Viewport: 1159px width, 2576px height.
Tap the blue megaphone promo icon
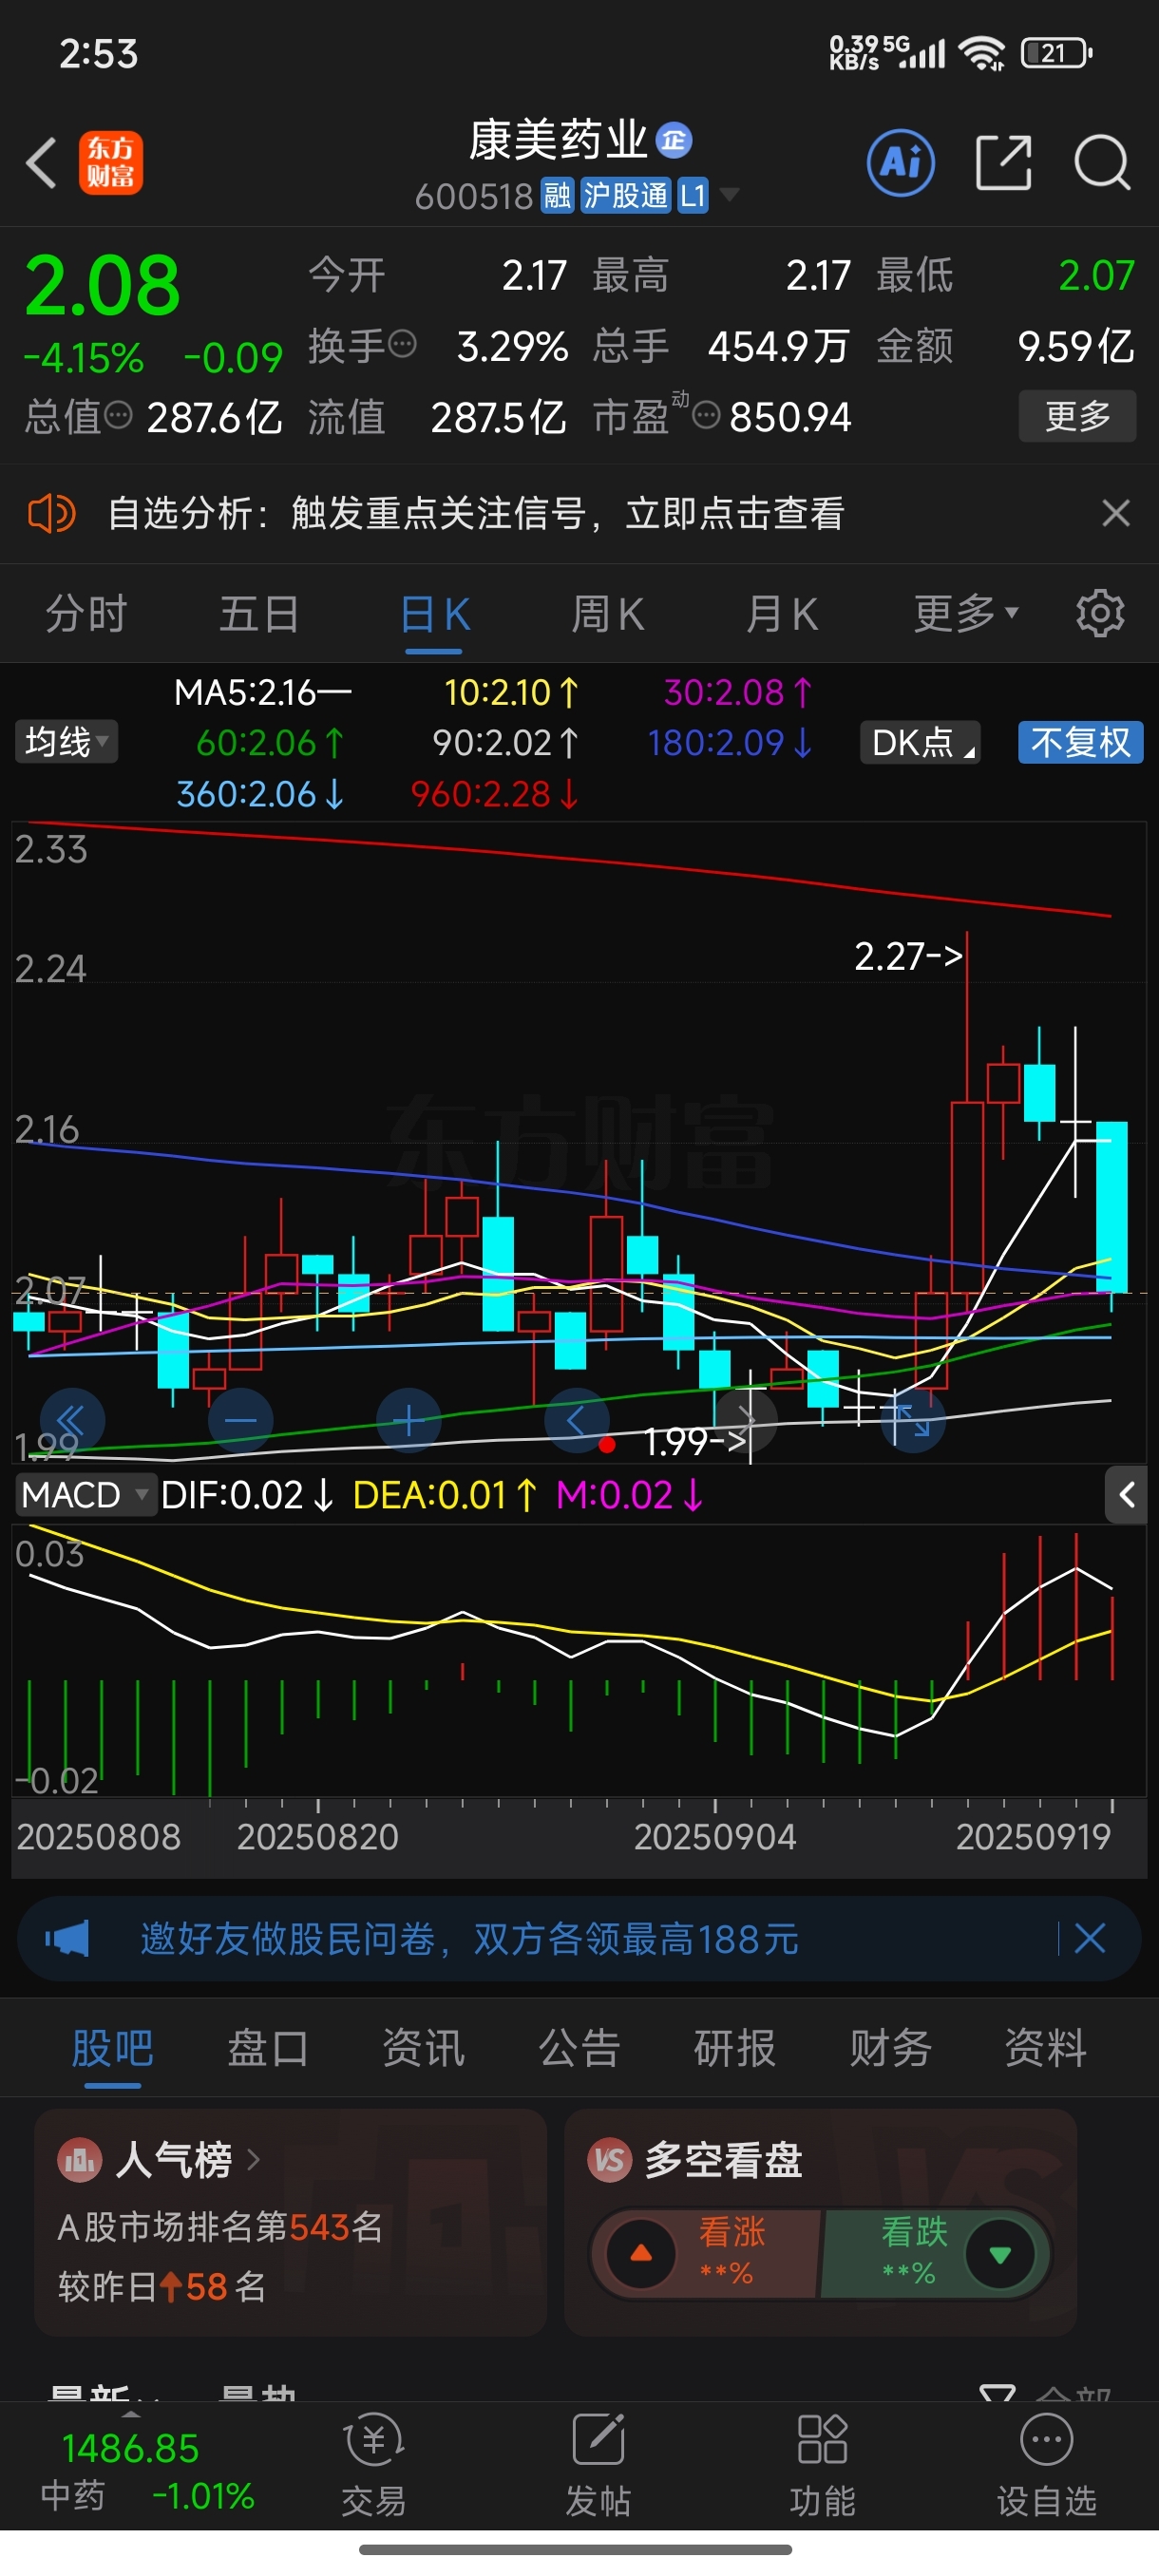pyautogui.click(x=67, y=1938)
